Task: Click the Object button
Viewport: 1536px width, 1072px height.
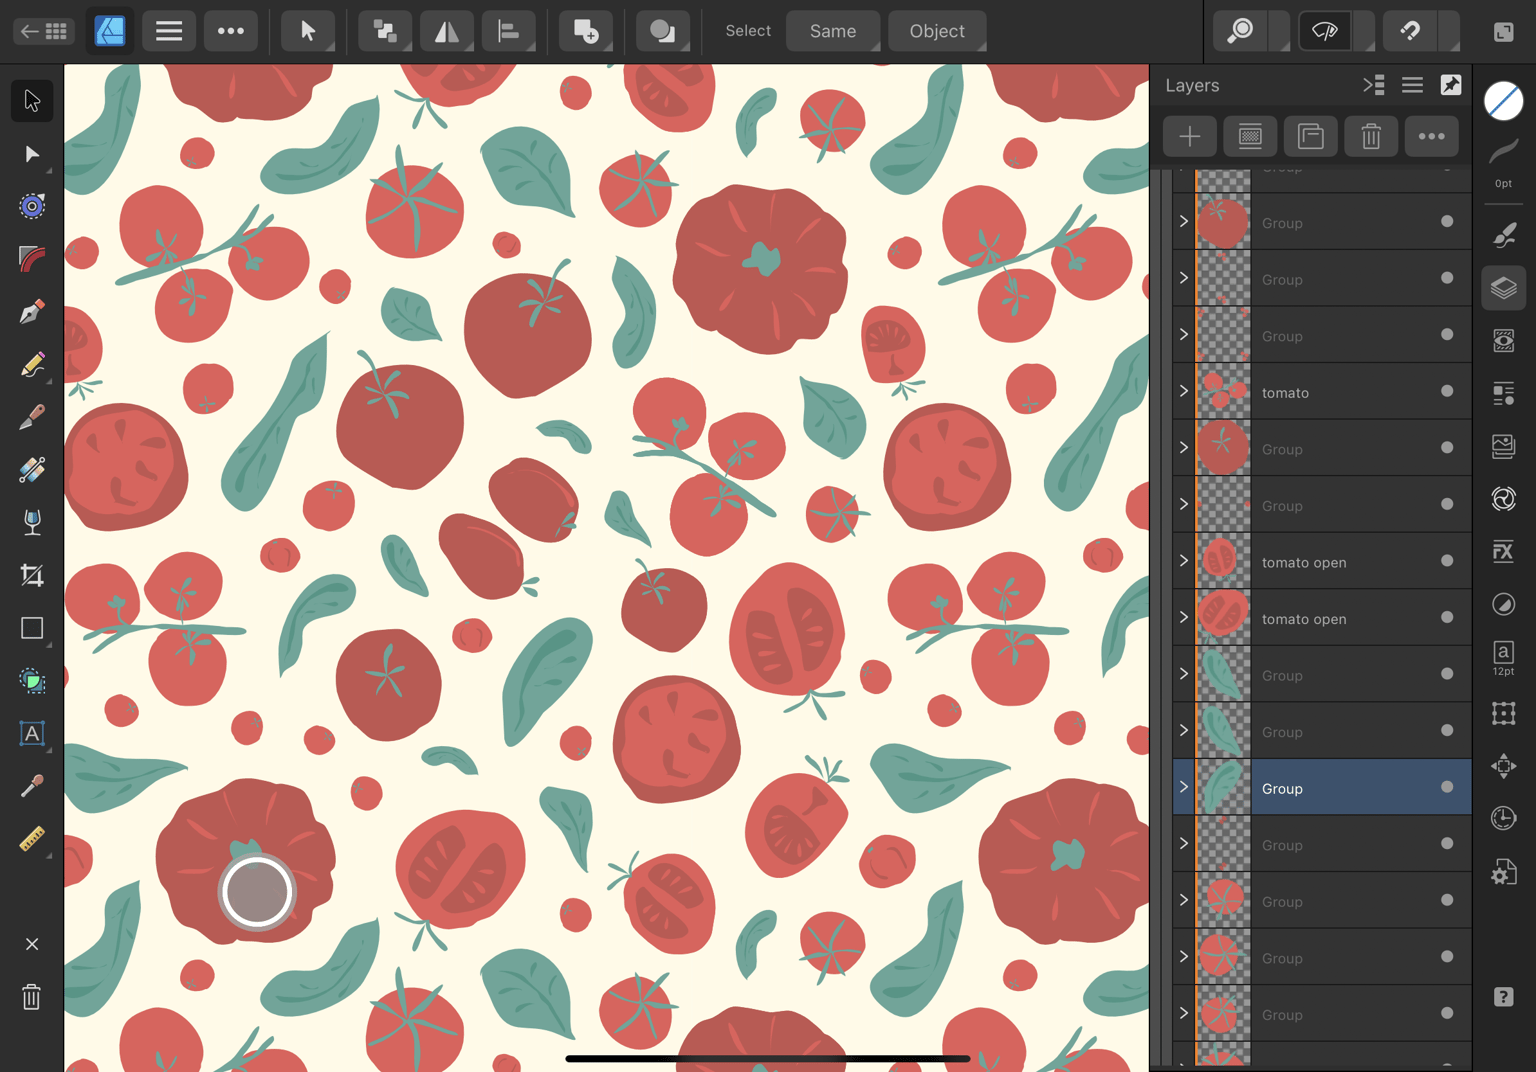Action: (x=937, y=31)
